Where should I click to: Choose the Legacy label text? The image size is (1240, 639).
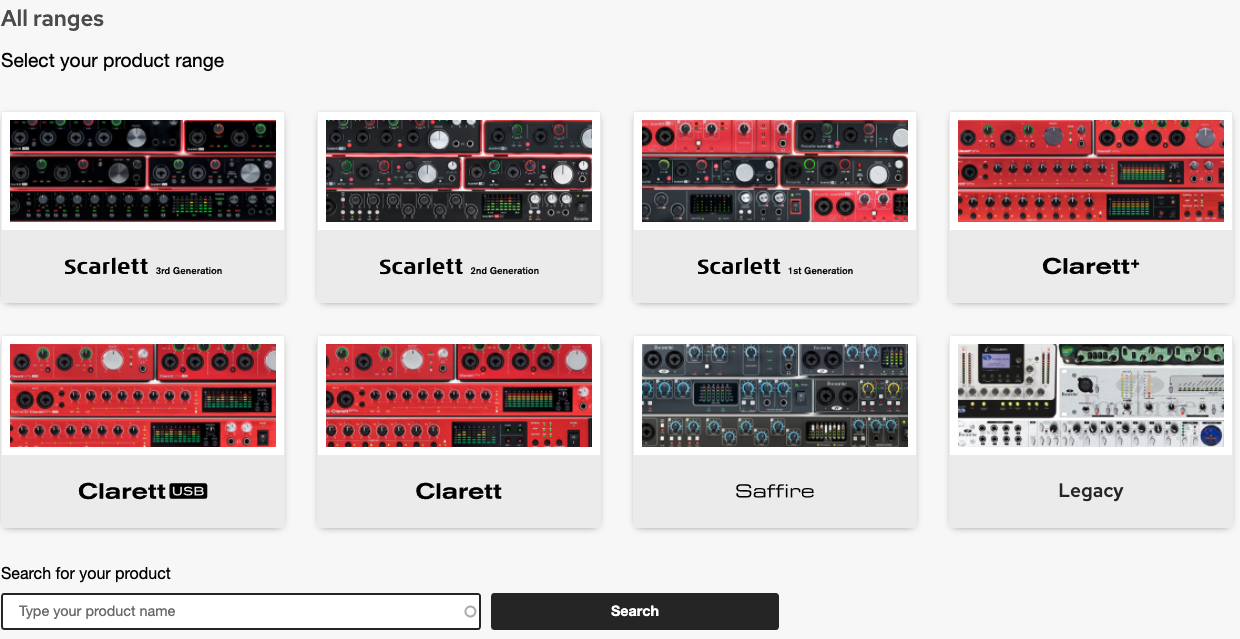(x=1090, y=491)
